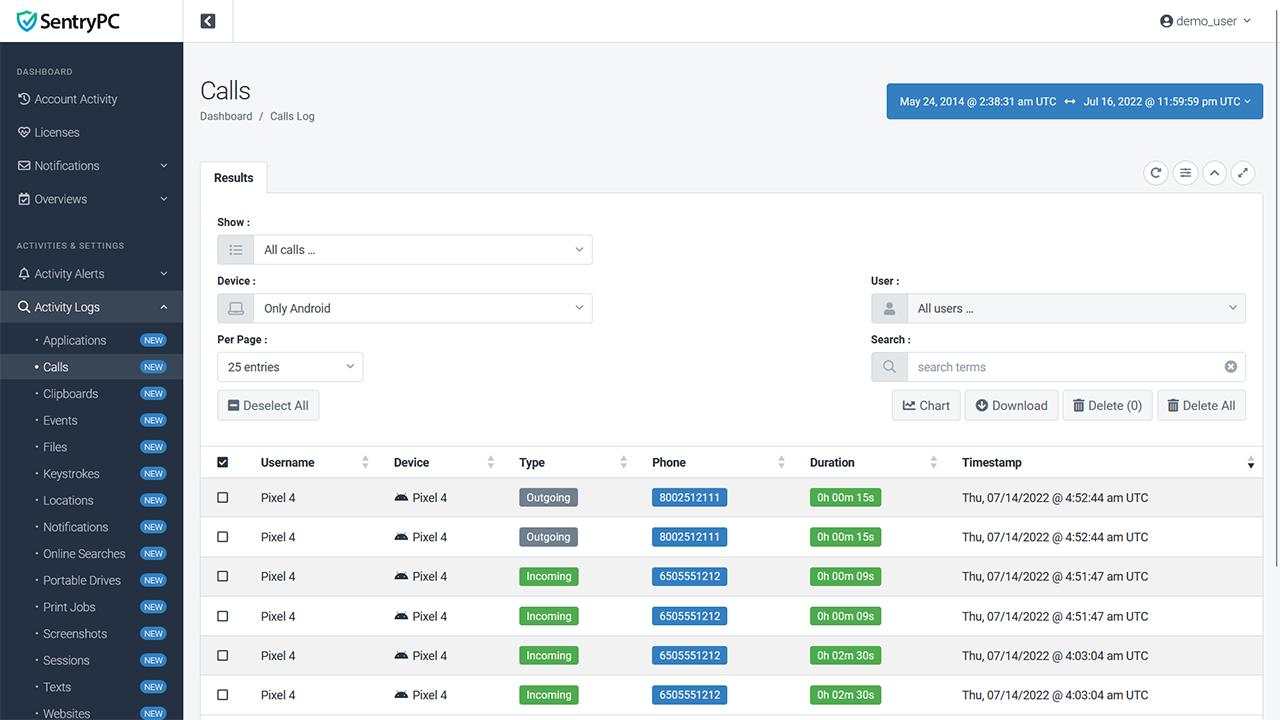This screenshot has height=720, width=1280.
Task: Sort by Username column arrows
Action: point(365,462)
